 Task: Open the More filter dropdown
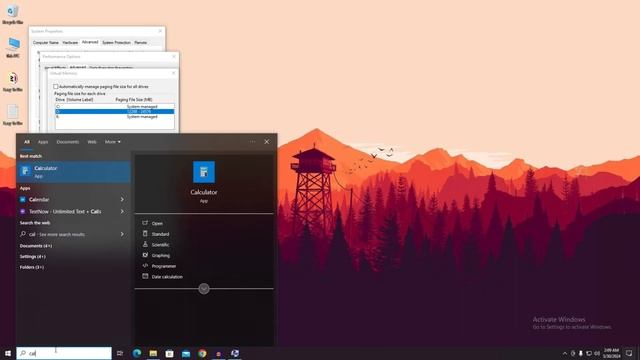pyautogui.click(x=113, y=142)
